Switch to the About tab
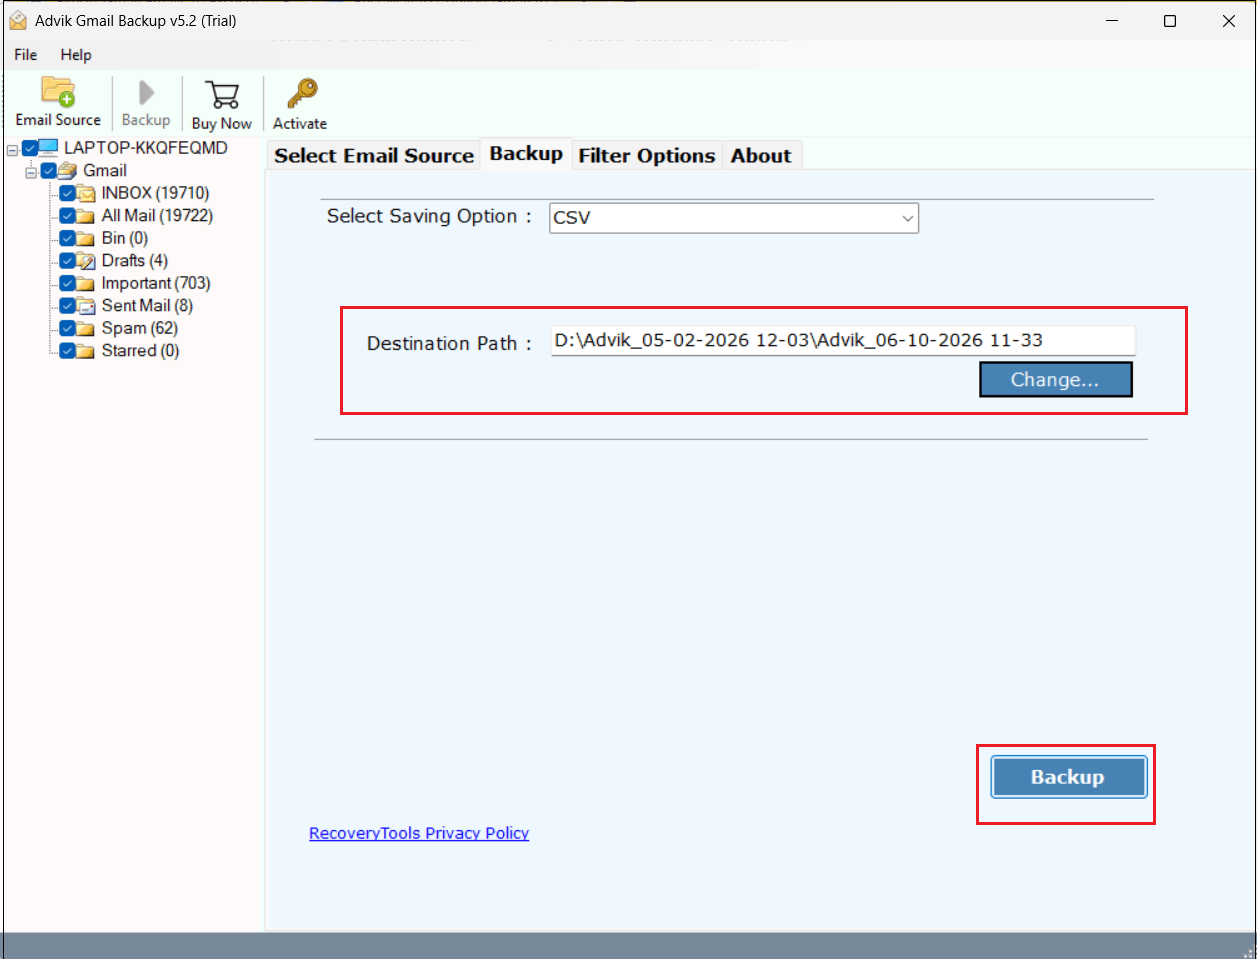 point(761,156)
